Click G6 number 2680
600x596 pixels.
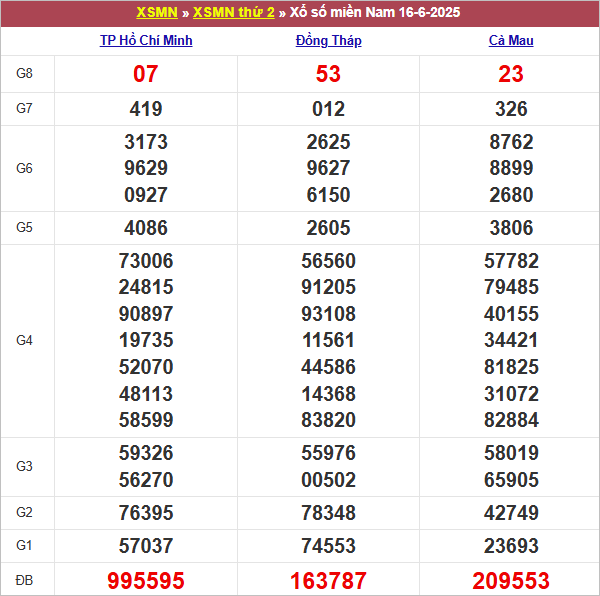pyautogui.click(x=511, y=195)
